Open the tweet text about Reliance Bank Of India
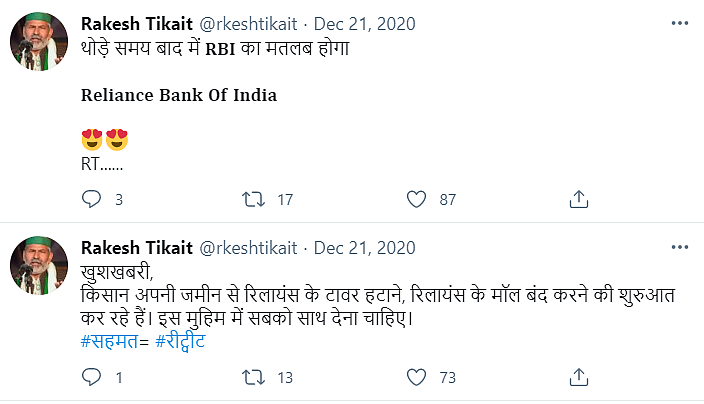The height and width of the screenshot is (404, 704). (177, 97)
